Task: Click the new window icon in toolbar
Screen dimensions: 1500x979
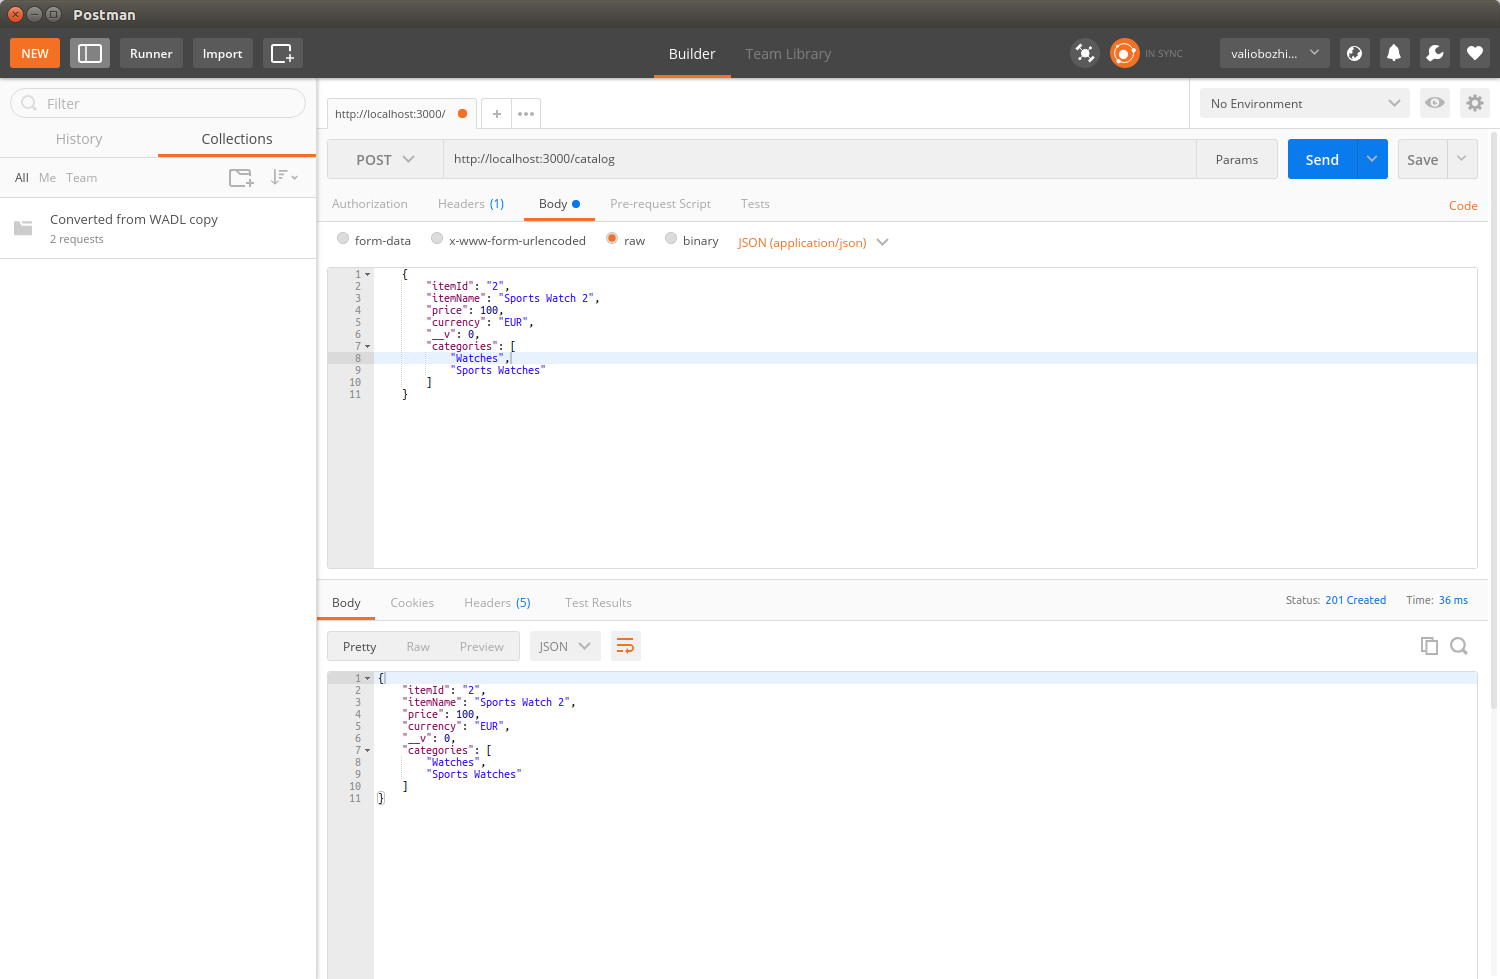Action: coord(282,54)
